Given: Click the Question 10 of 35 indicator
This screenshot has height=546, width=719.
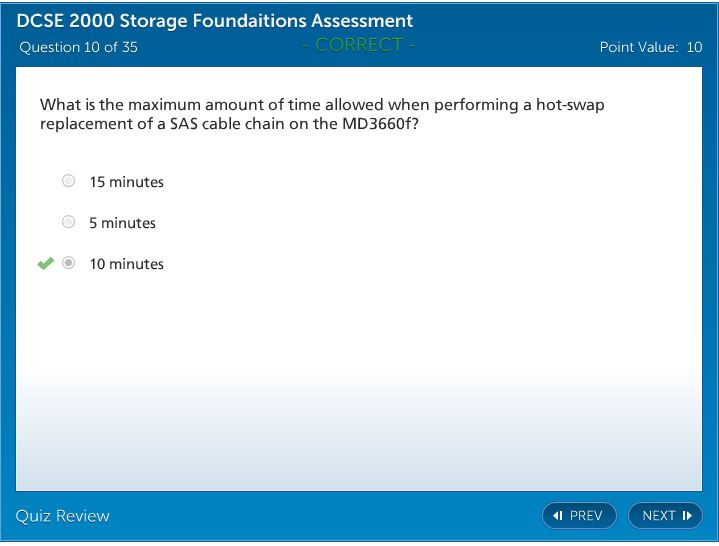Looking at the screenshot, I should [78, 47].
